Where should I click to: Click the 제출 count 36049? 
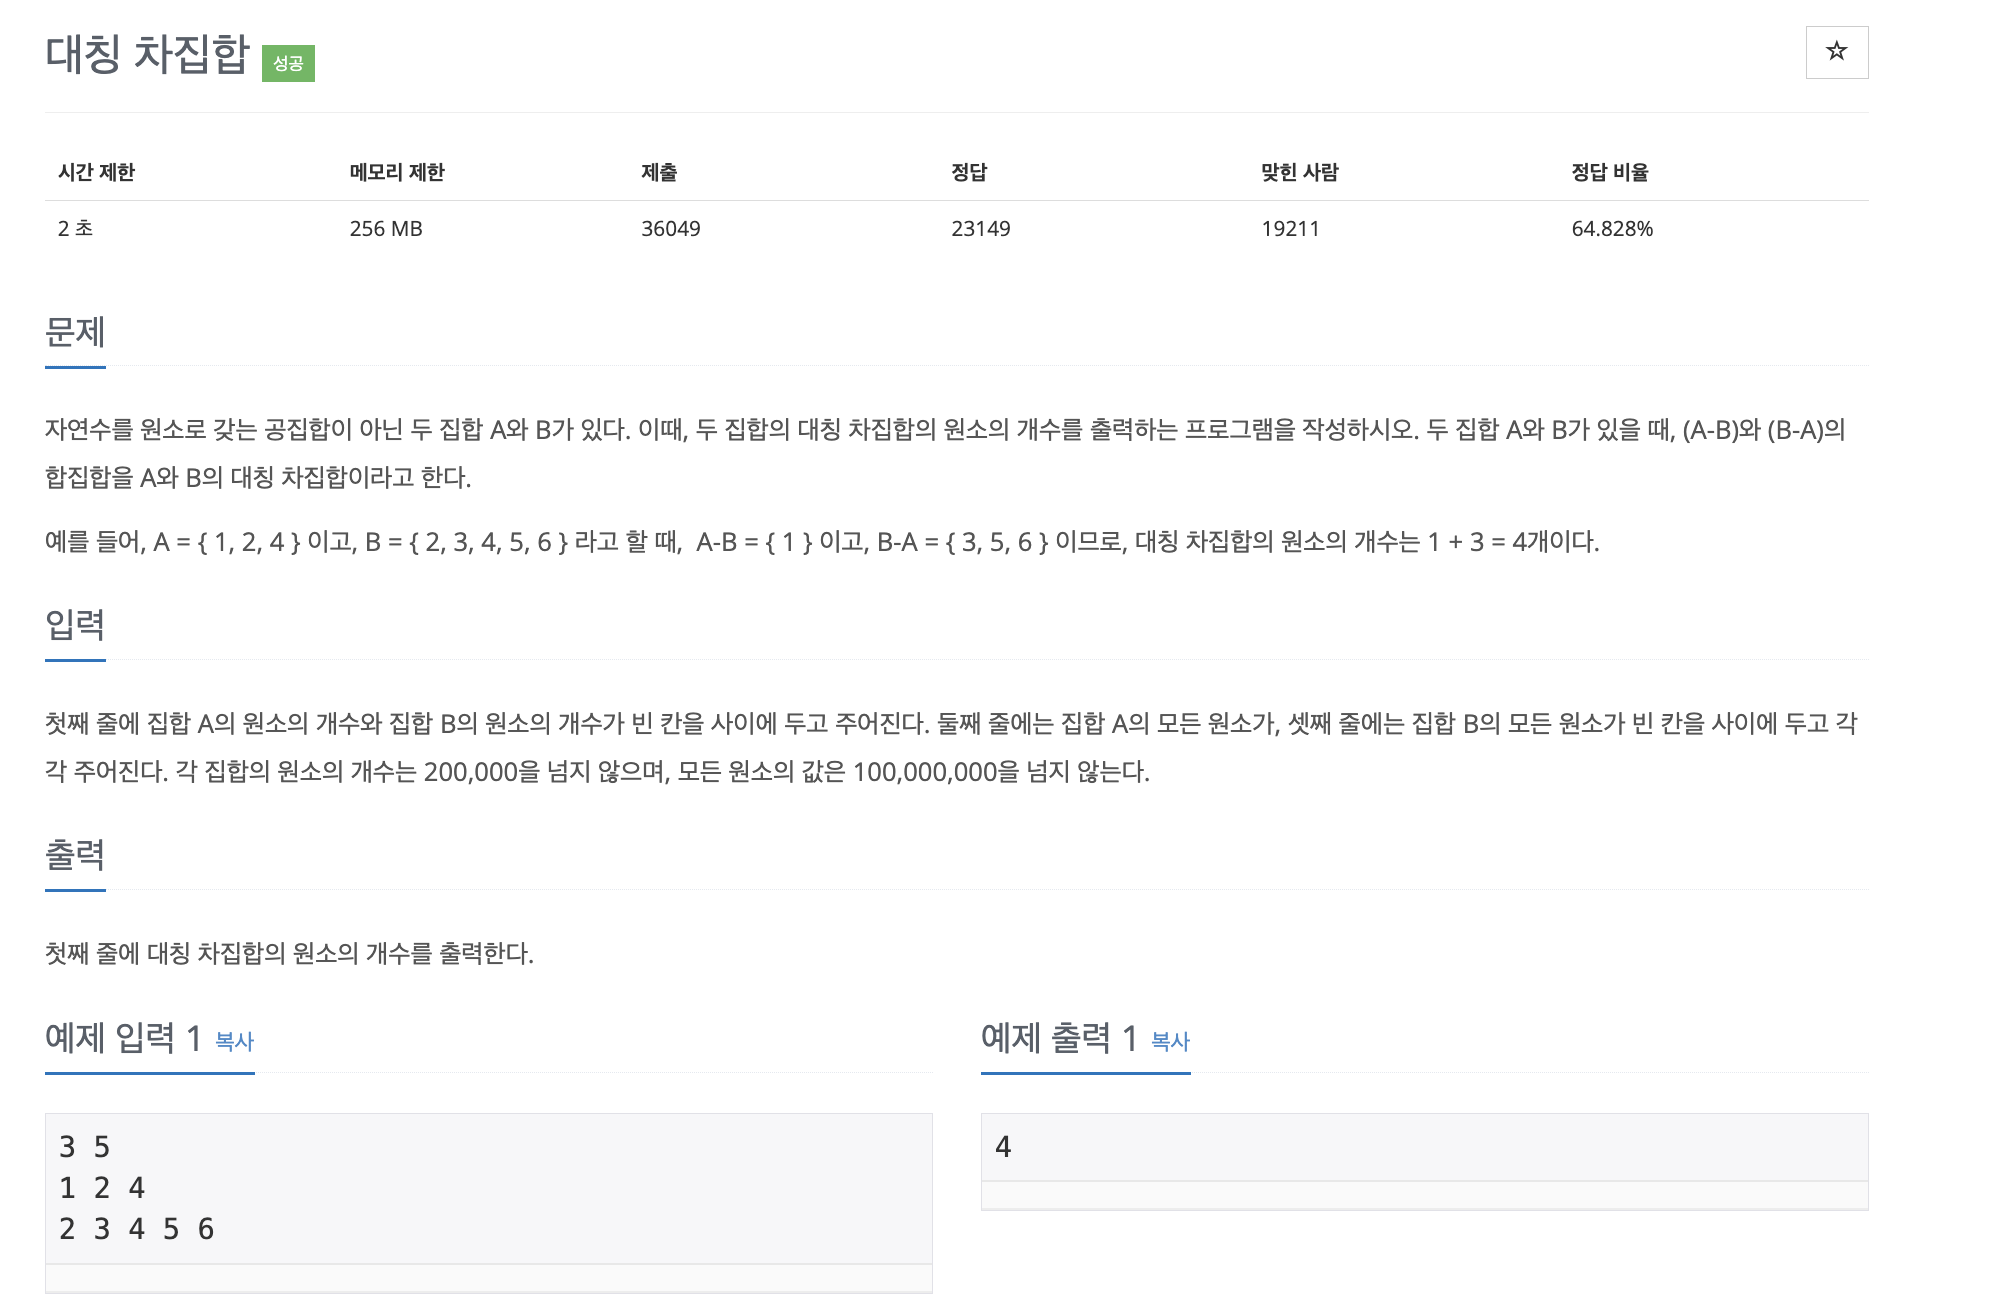[x=670, y=229]
